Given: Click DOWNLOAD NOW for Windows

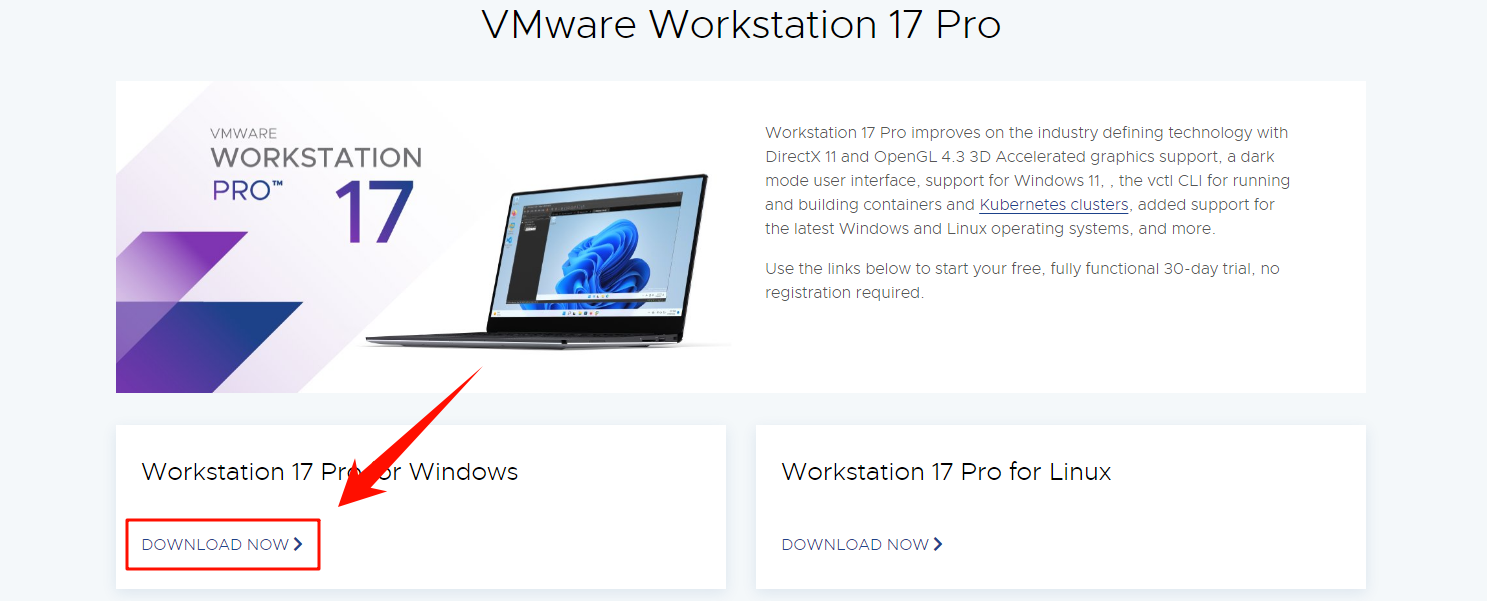Looking at the screenshot, I should click(215, 544).
